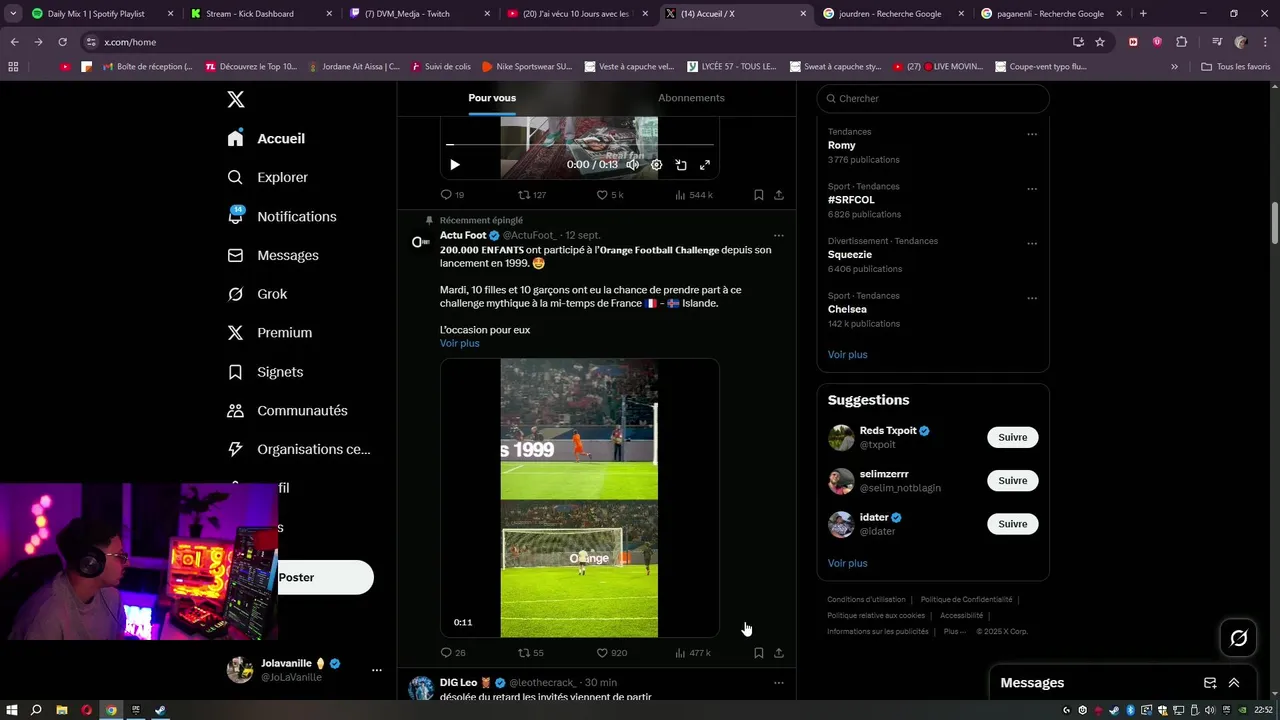
Task: Open options for Romy trend
Action: click(x=1032, y=134)
